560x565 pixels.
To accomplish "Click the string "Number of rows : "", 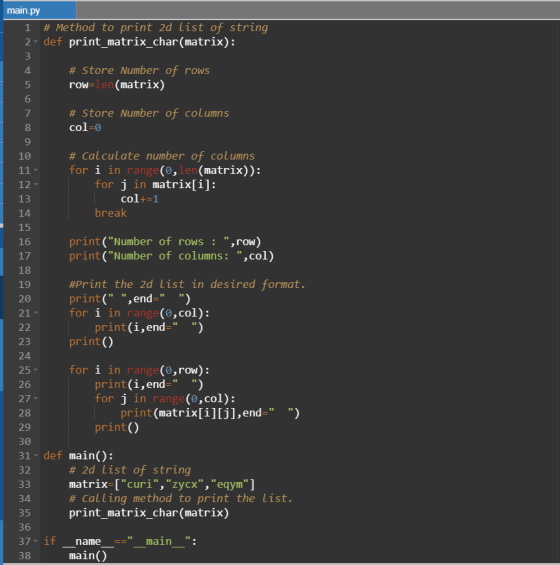I will (169, 242).
